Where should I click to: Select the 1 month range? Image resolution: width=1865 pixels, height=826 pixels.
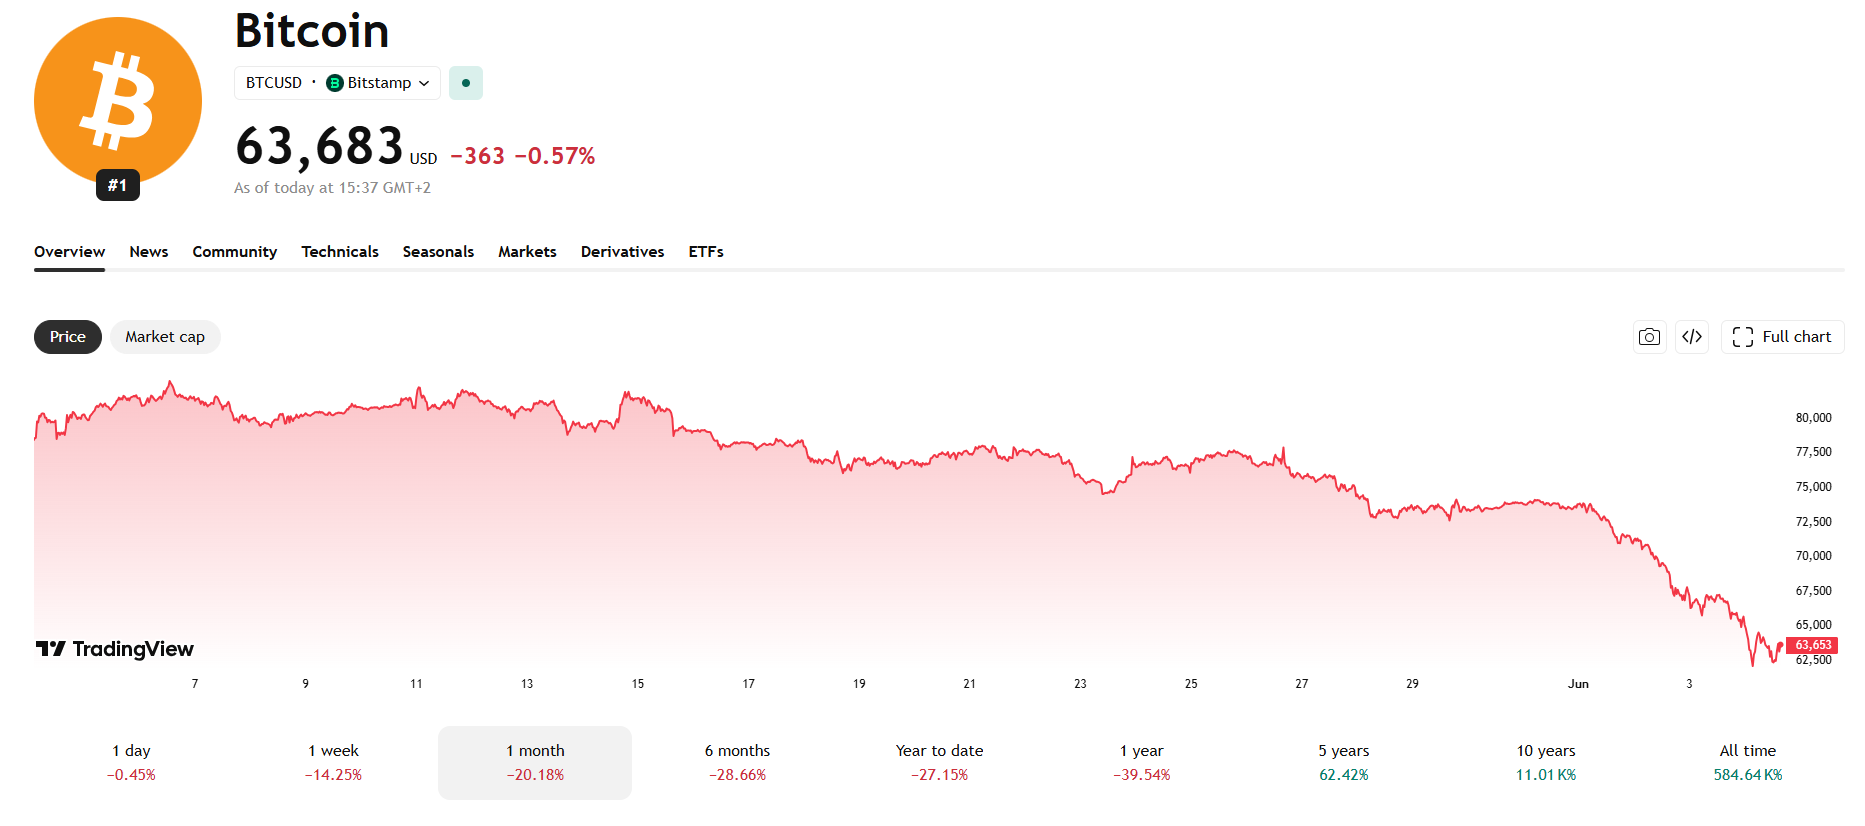535,763
